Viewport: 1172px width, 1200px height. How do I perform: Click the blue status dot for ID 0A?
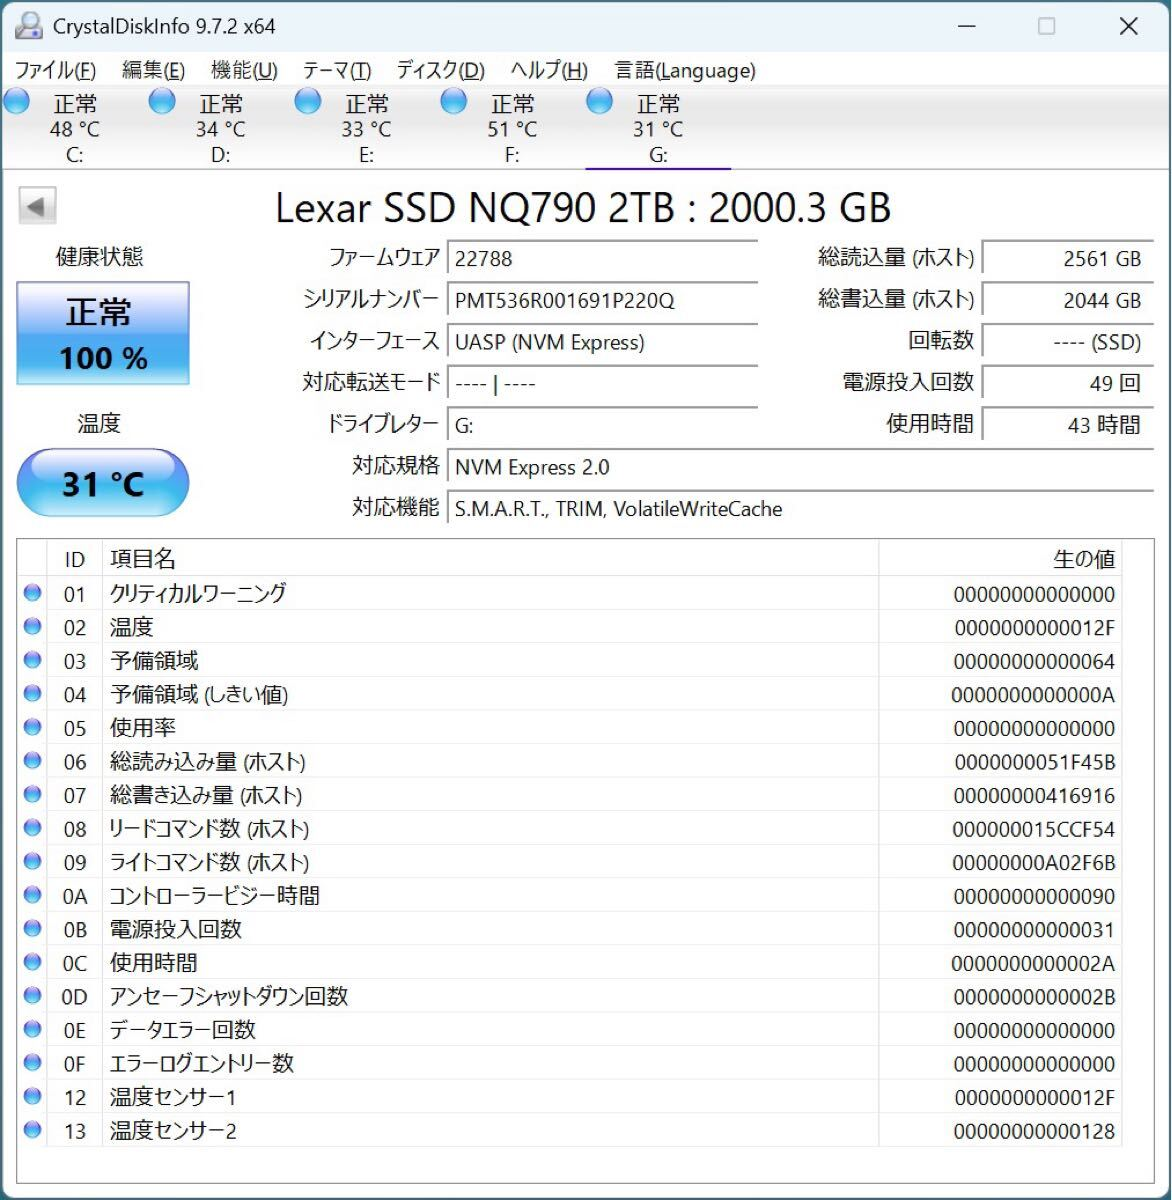(33, 895)
